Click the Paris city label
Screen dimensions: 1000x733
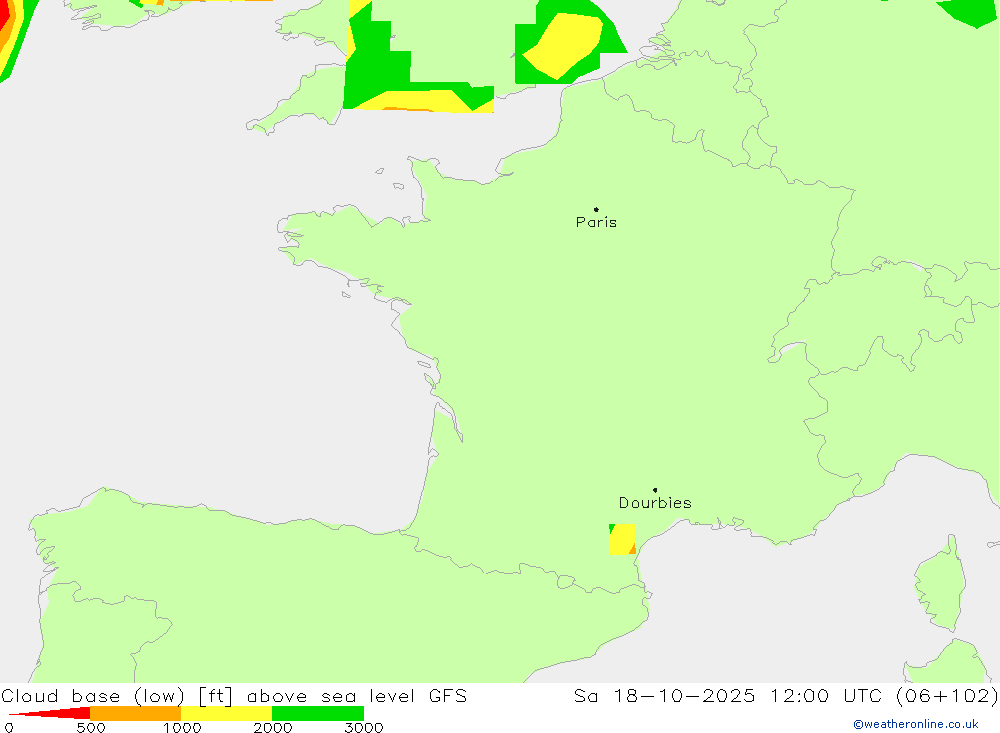[x=596, y=222]
